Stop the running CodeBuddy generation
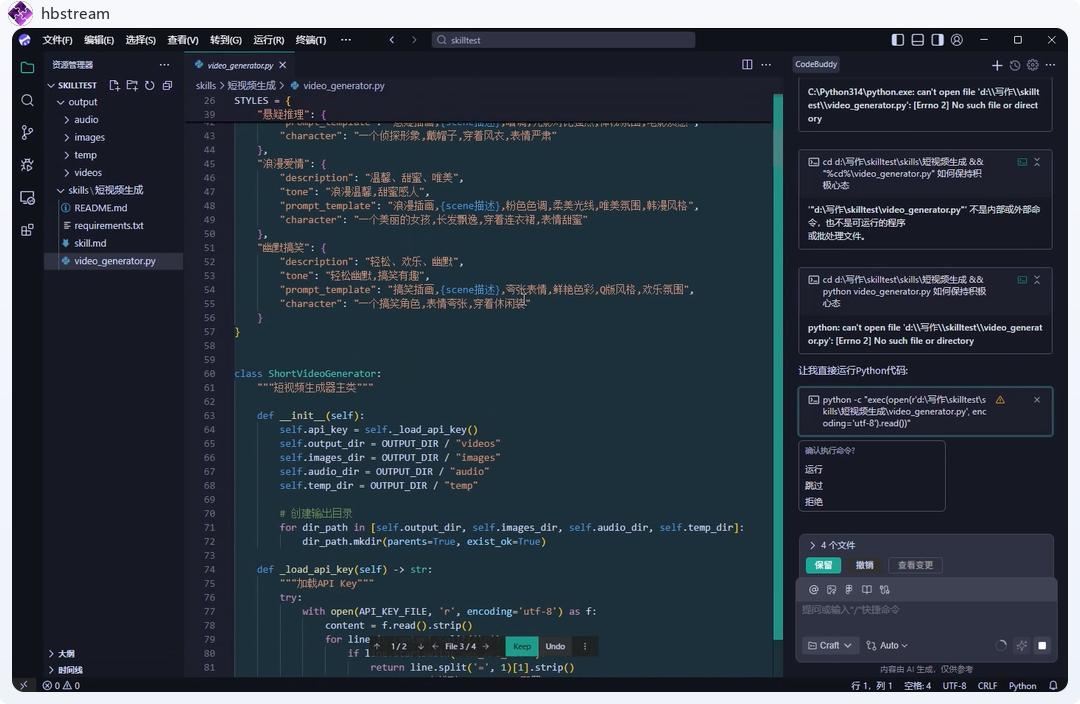Screen dimensions: 1080x704 1042,645
